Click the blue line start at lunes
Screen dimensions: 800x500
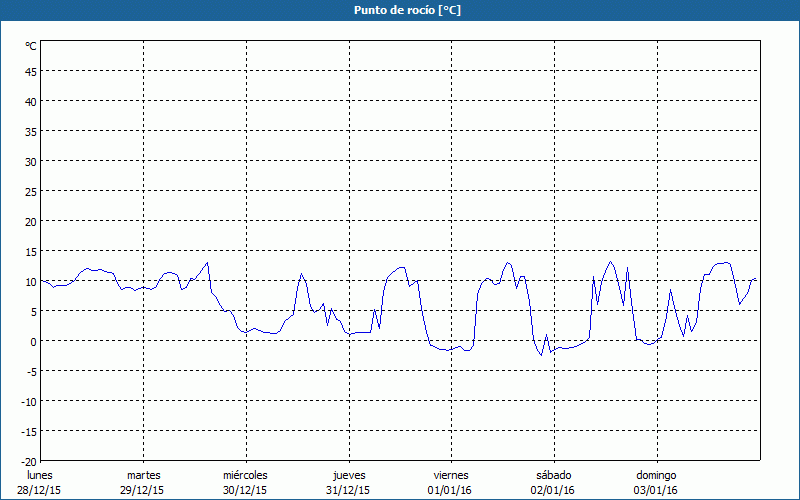[41, 281]
